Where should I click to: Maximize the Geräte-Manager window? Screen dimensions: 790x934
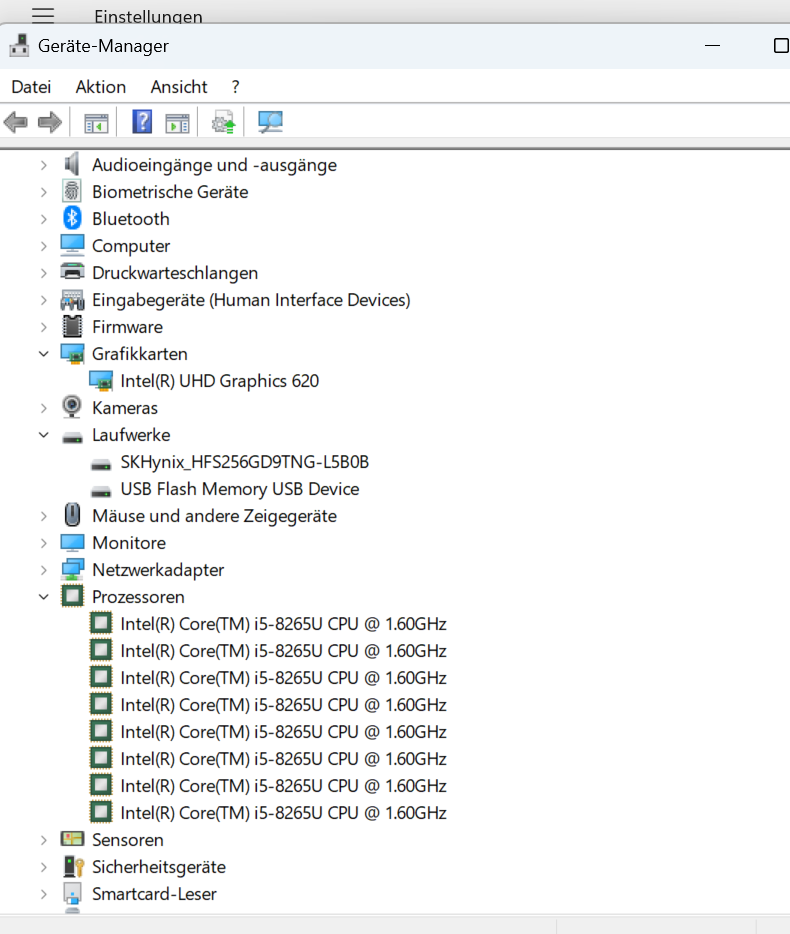(780, 46)
